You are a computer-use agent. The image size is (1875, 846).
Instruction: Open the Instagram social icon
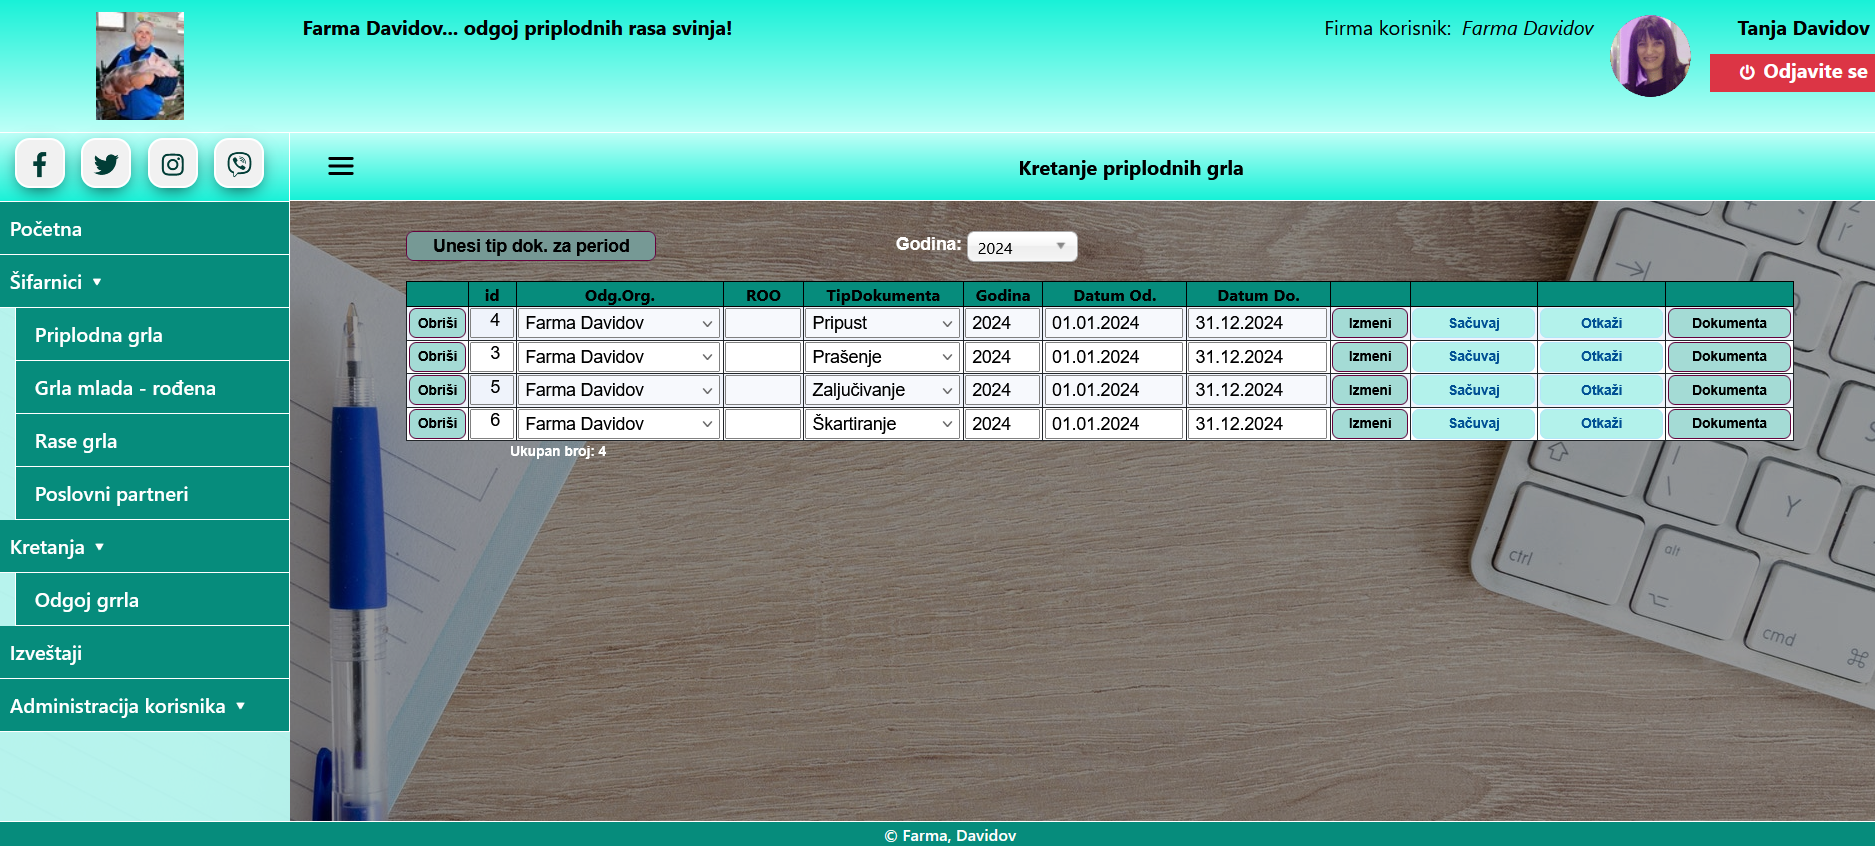tap(173, 164)
